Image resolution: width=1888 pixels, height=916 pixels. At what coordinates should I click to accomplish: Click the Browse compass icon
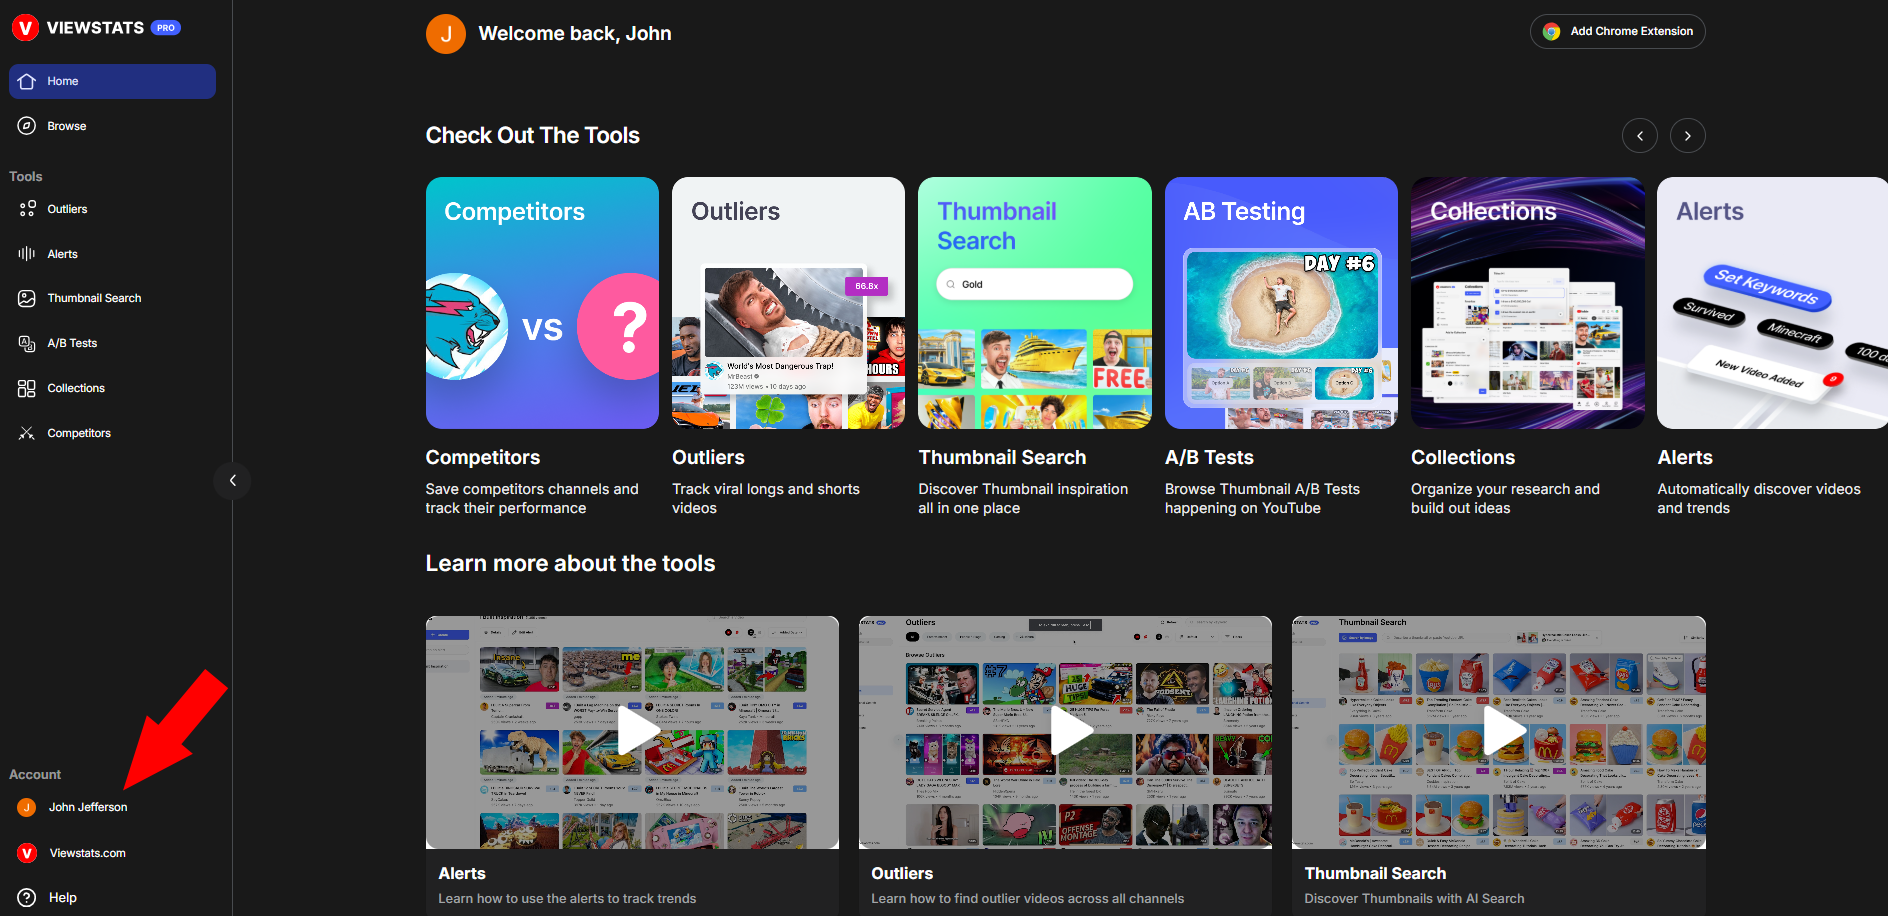(27, 126)
